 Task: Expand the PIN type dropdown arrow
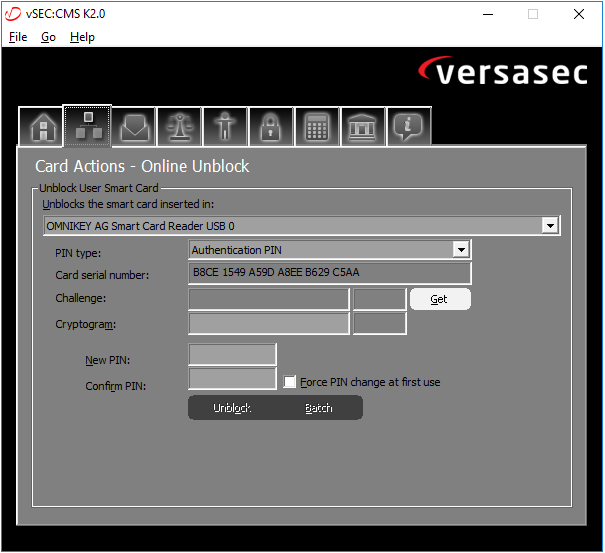point(461,250)
